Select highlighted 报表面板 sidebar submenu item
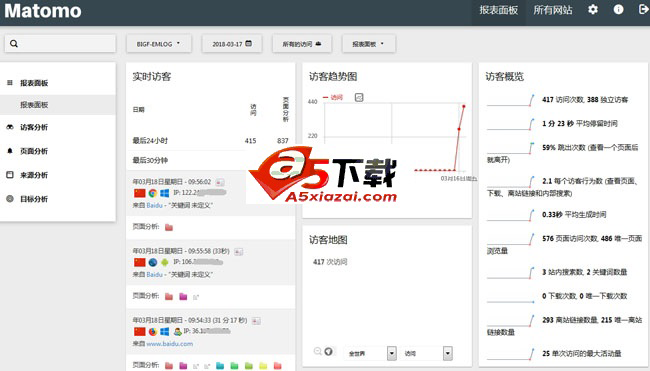The height and width of the screenshot is (371, 650). [58, 105]
